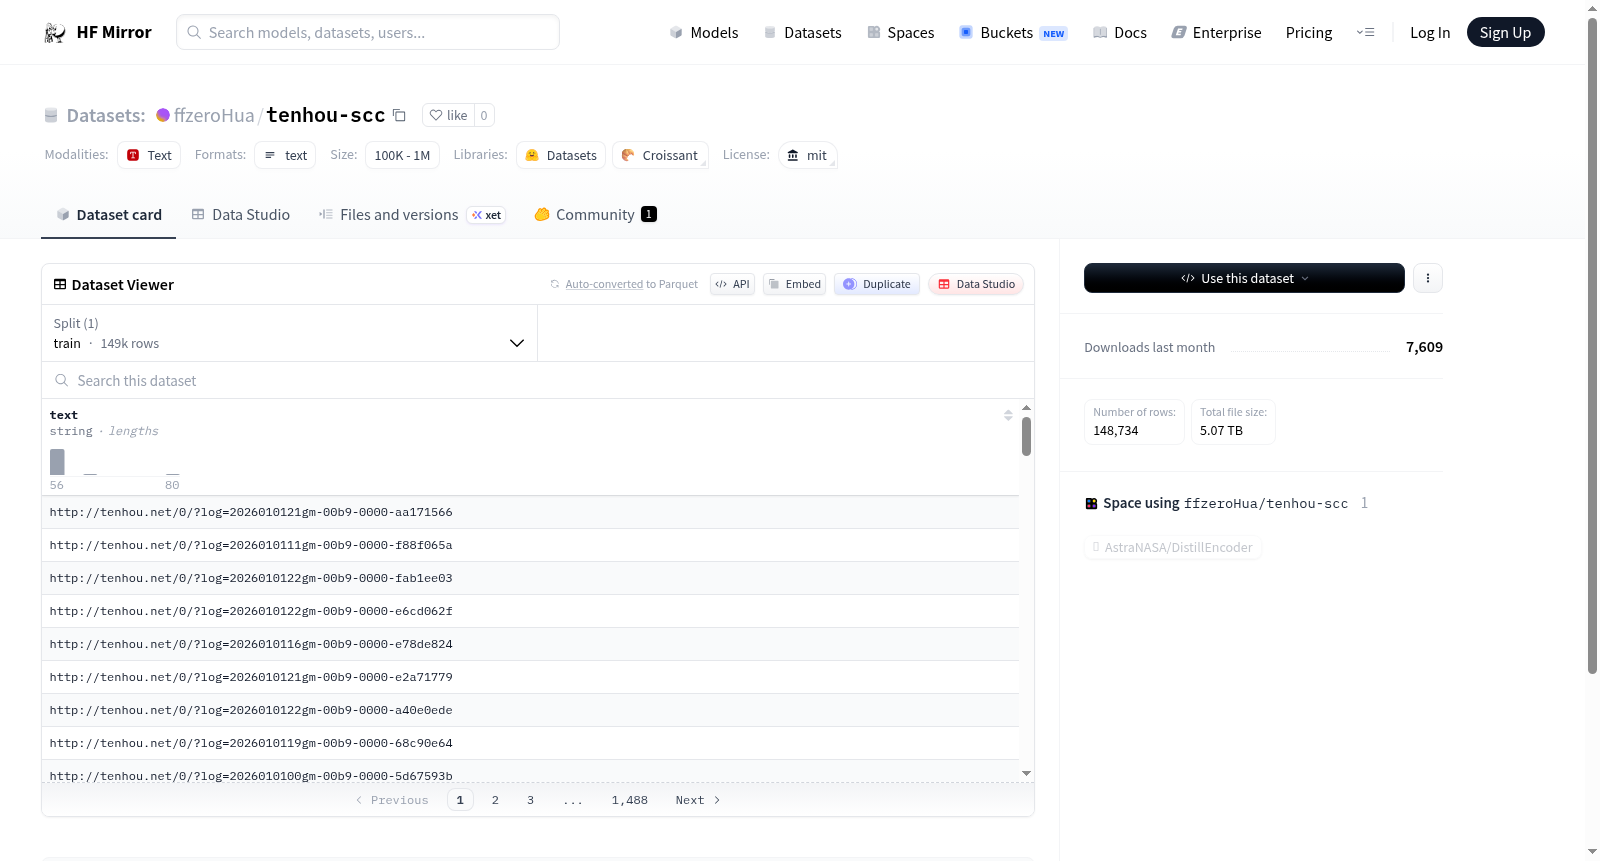
Task: Navigate to Buckets
Action: coord(1013,33)
